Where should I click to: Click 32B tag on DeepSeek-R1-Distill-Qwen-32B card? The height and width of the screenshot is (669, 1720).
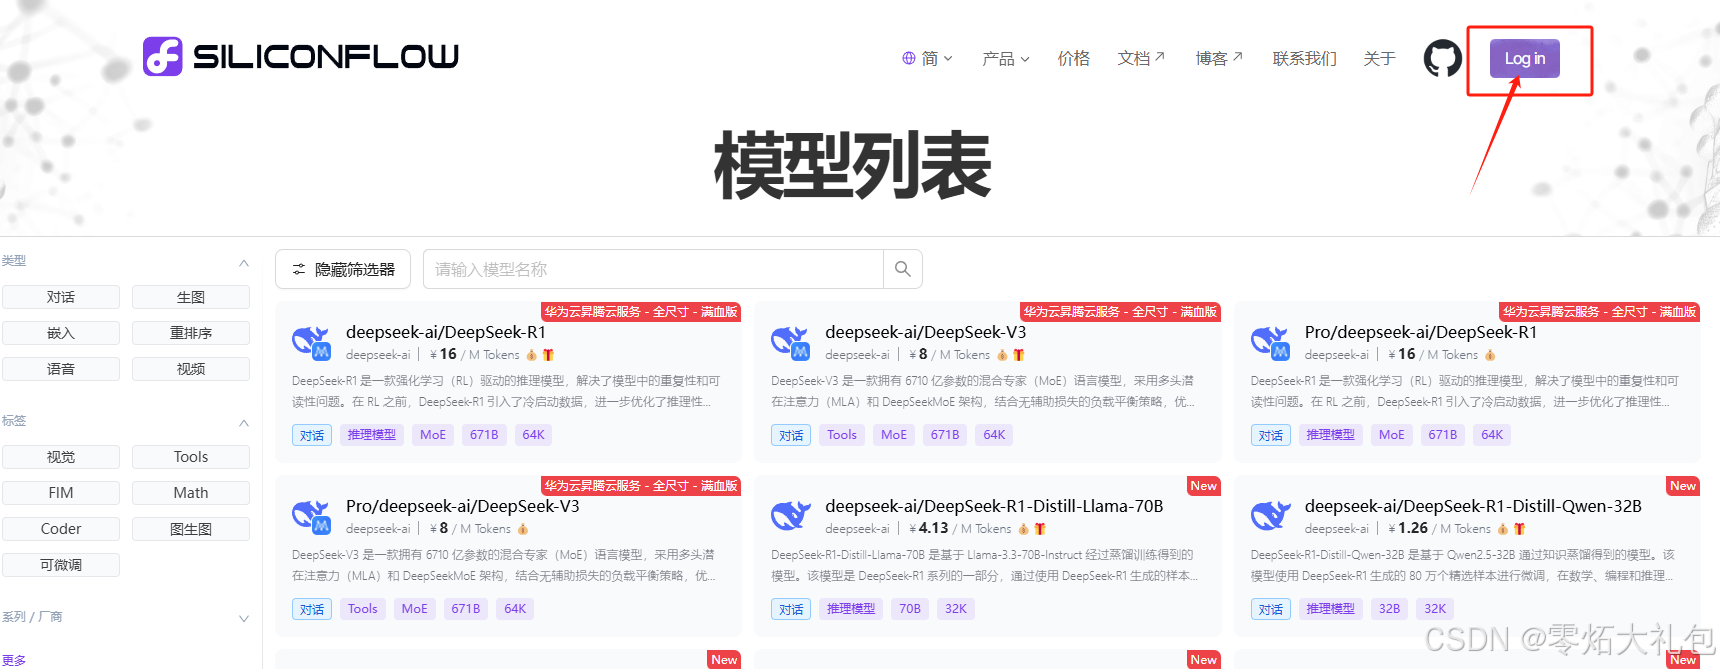[1389, 609]
